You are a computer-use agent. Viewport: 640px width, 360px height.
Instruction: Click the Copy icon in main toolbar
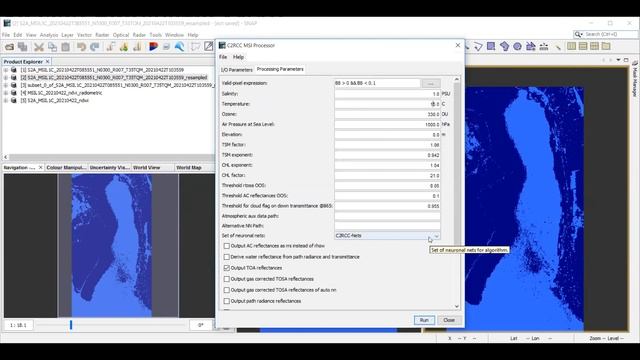52,47
